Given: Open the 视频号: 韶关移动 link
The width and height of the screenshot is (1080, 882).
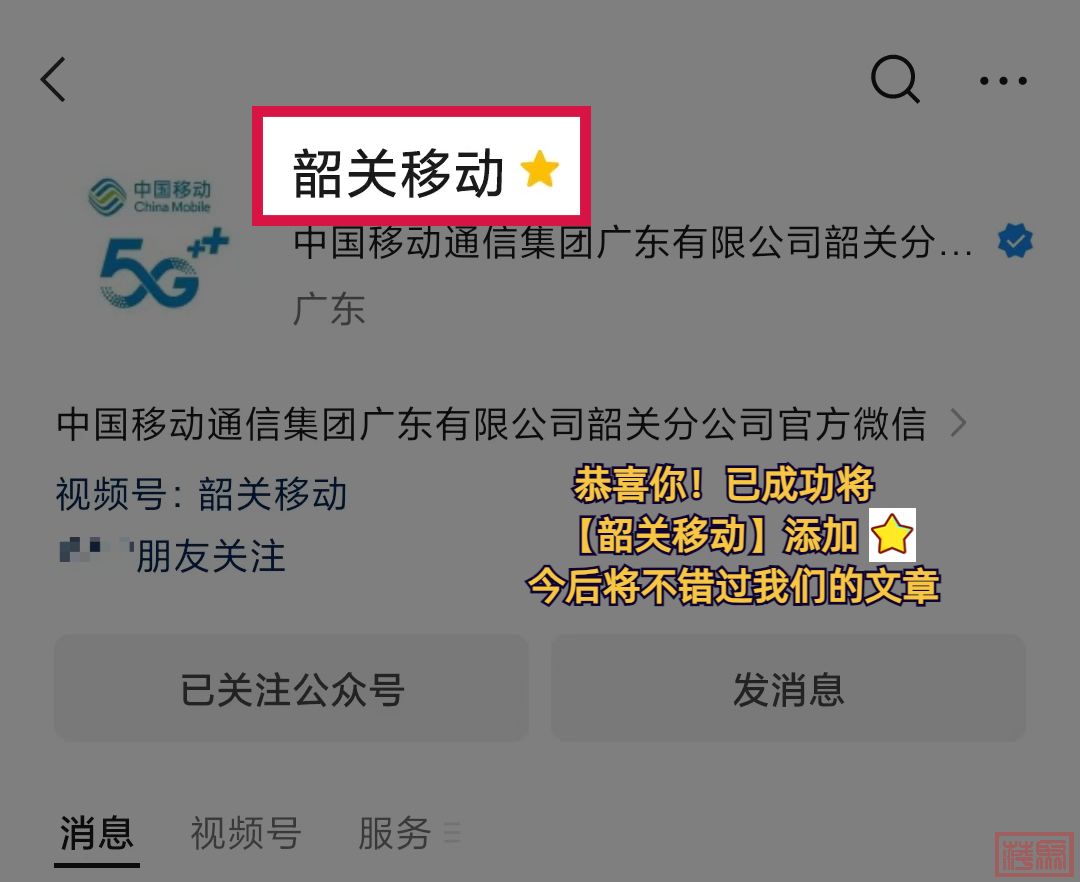Looking at the screenshot, I should (x=201, y=493).
